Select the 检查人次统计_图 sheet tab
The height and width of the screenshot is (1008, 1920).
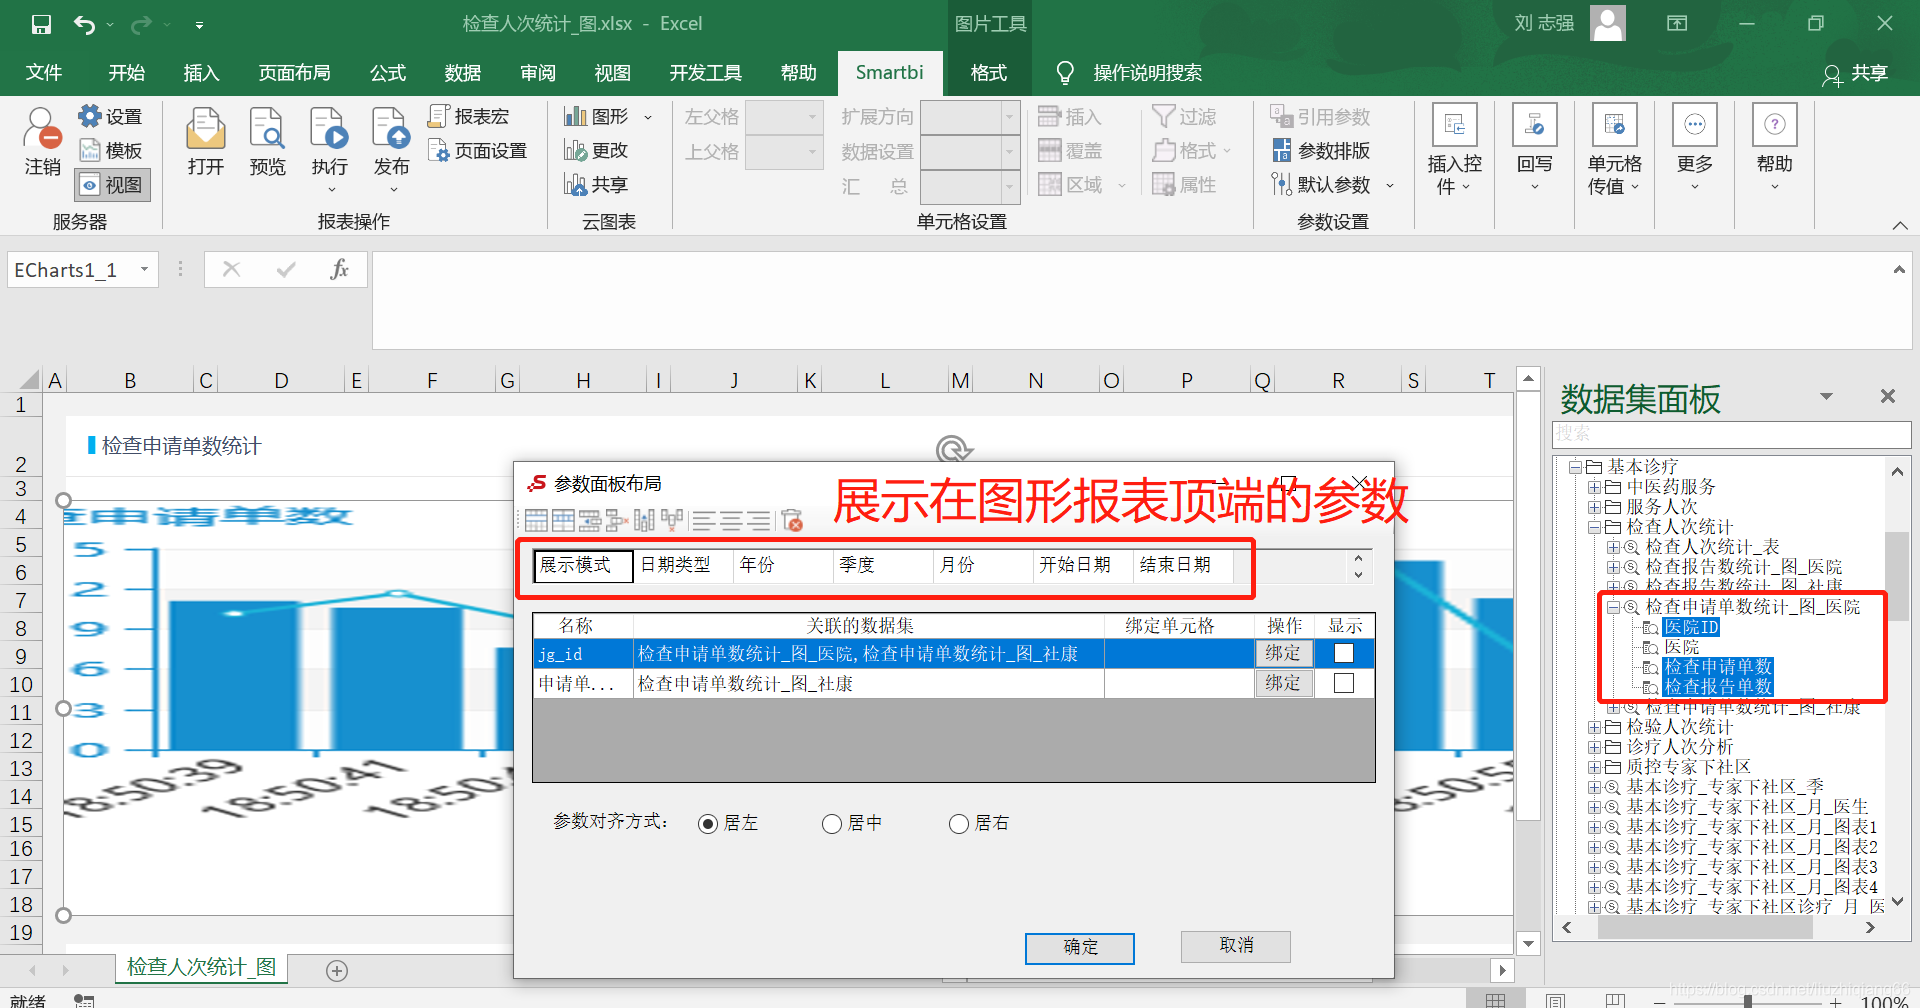[201, 967]
